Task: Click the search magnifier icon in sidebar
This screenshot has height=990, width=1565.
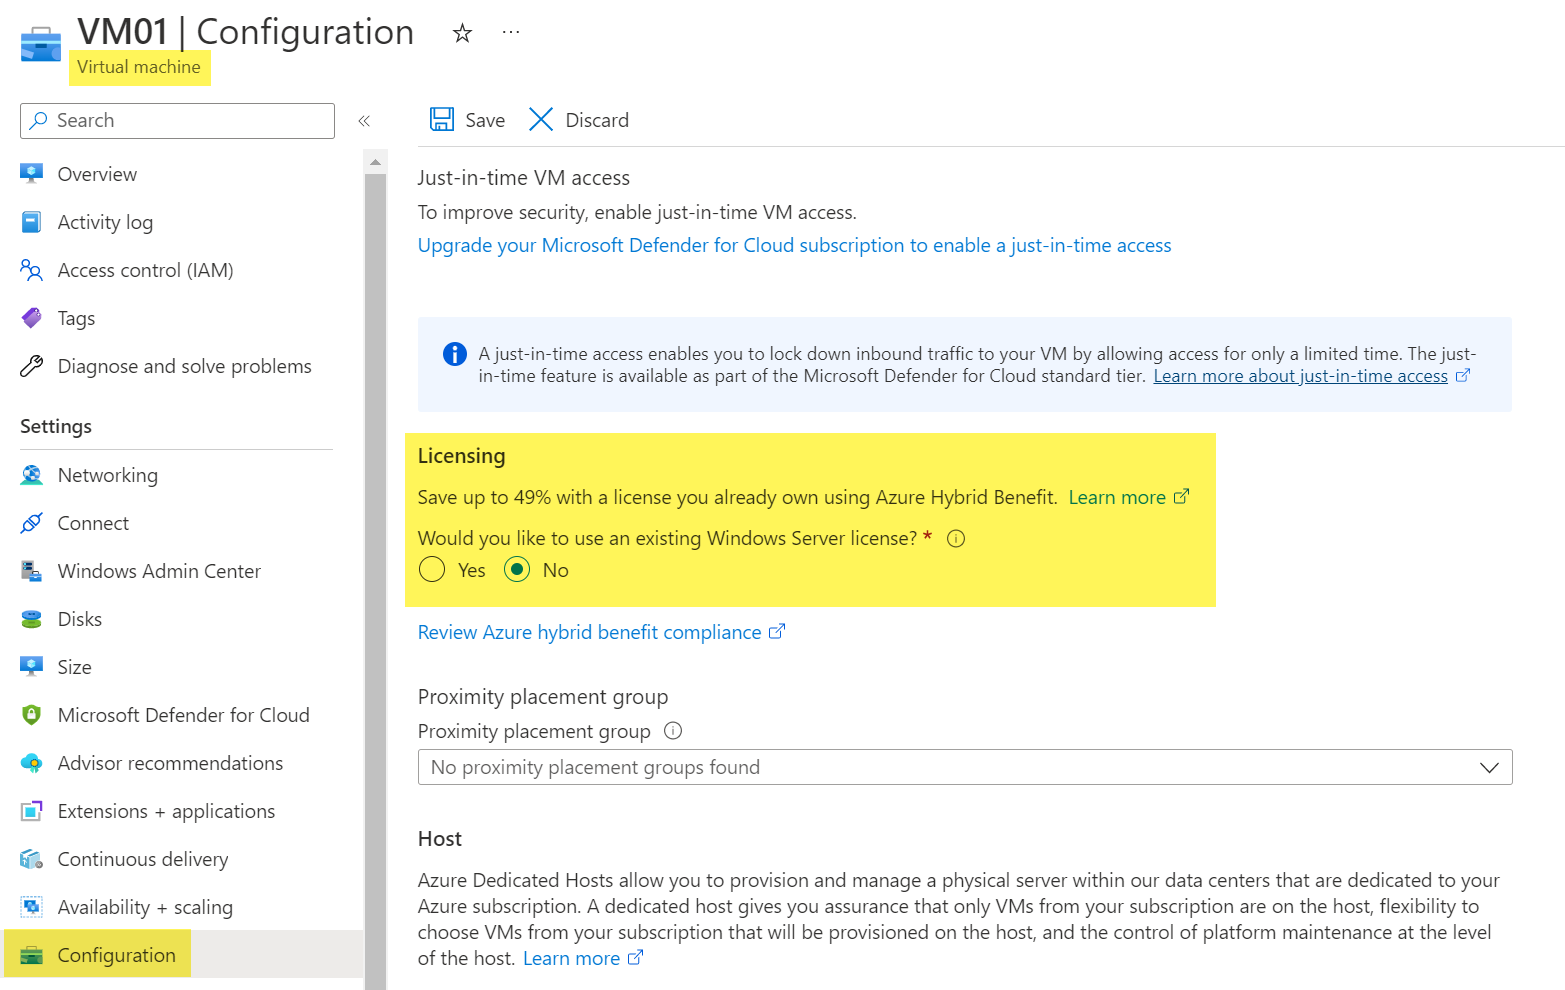Action: click(x=39, y=120)
